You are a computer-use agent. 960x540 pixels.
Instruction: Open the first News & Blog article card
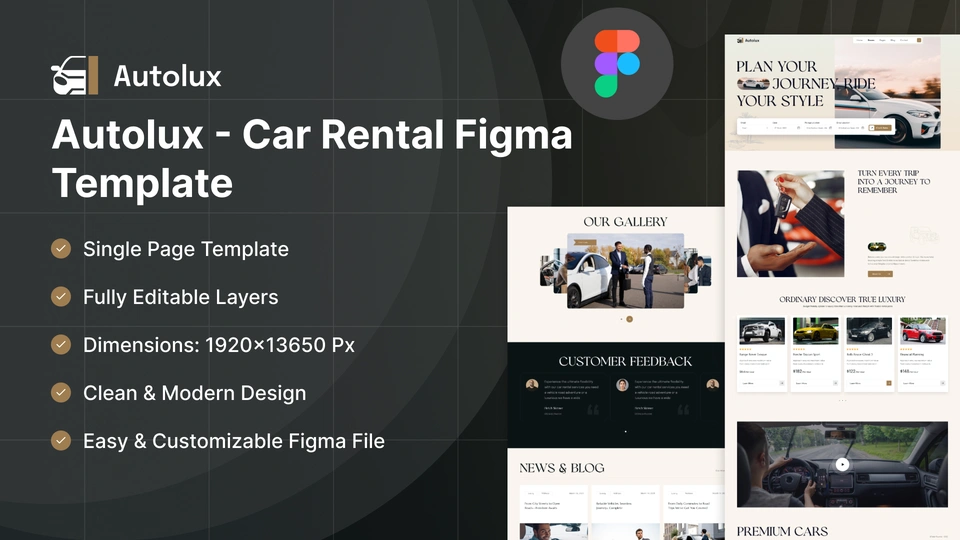(553, 512)
